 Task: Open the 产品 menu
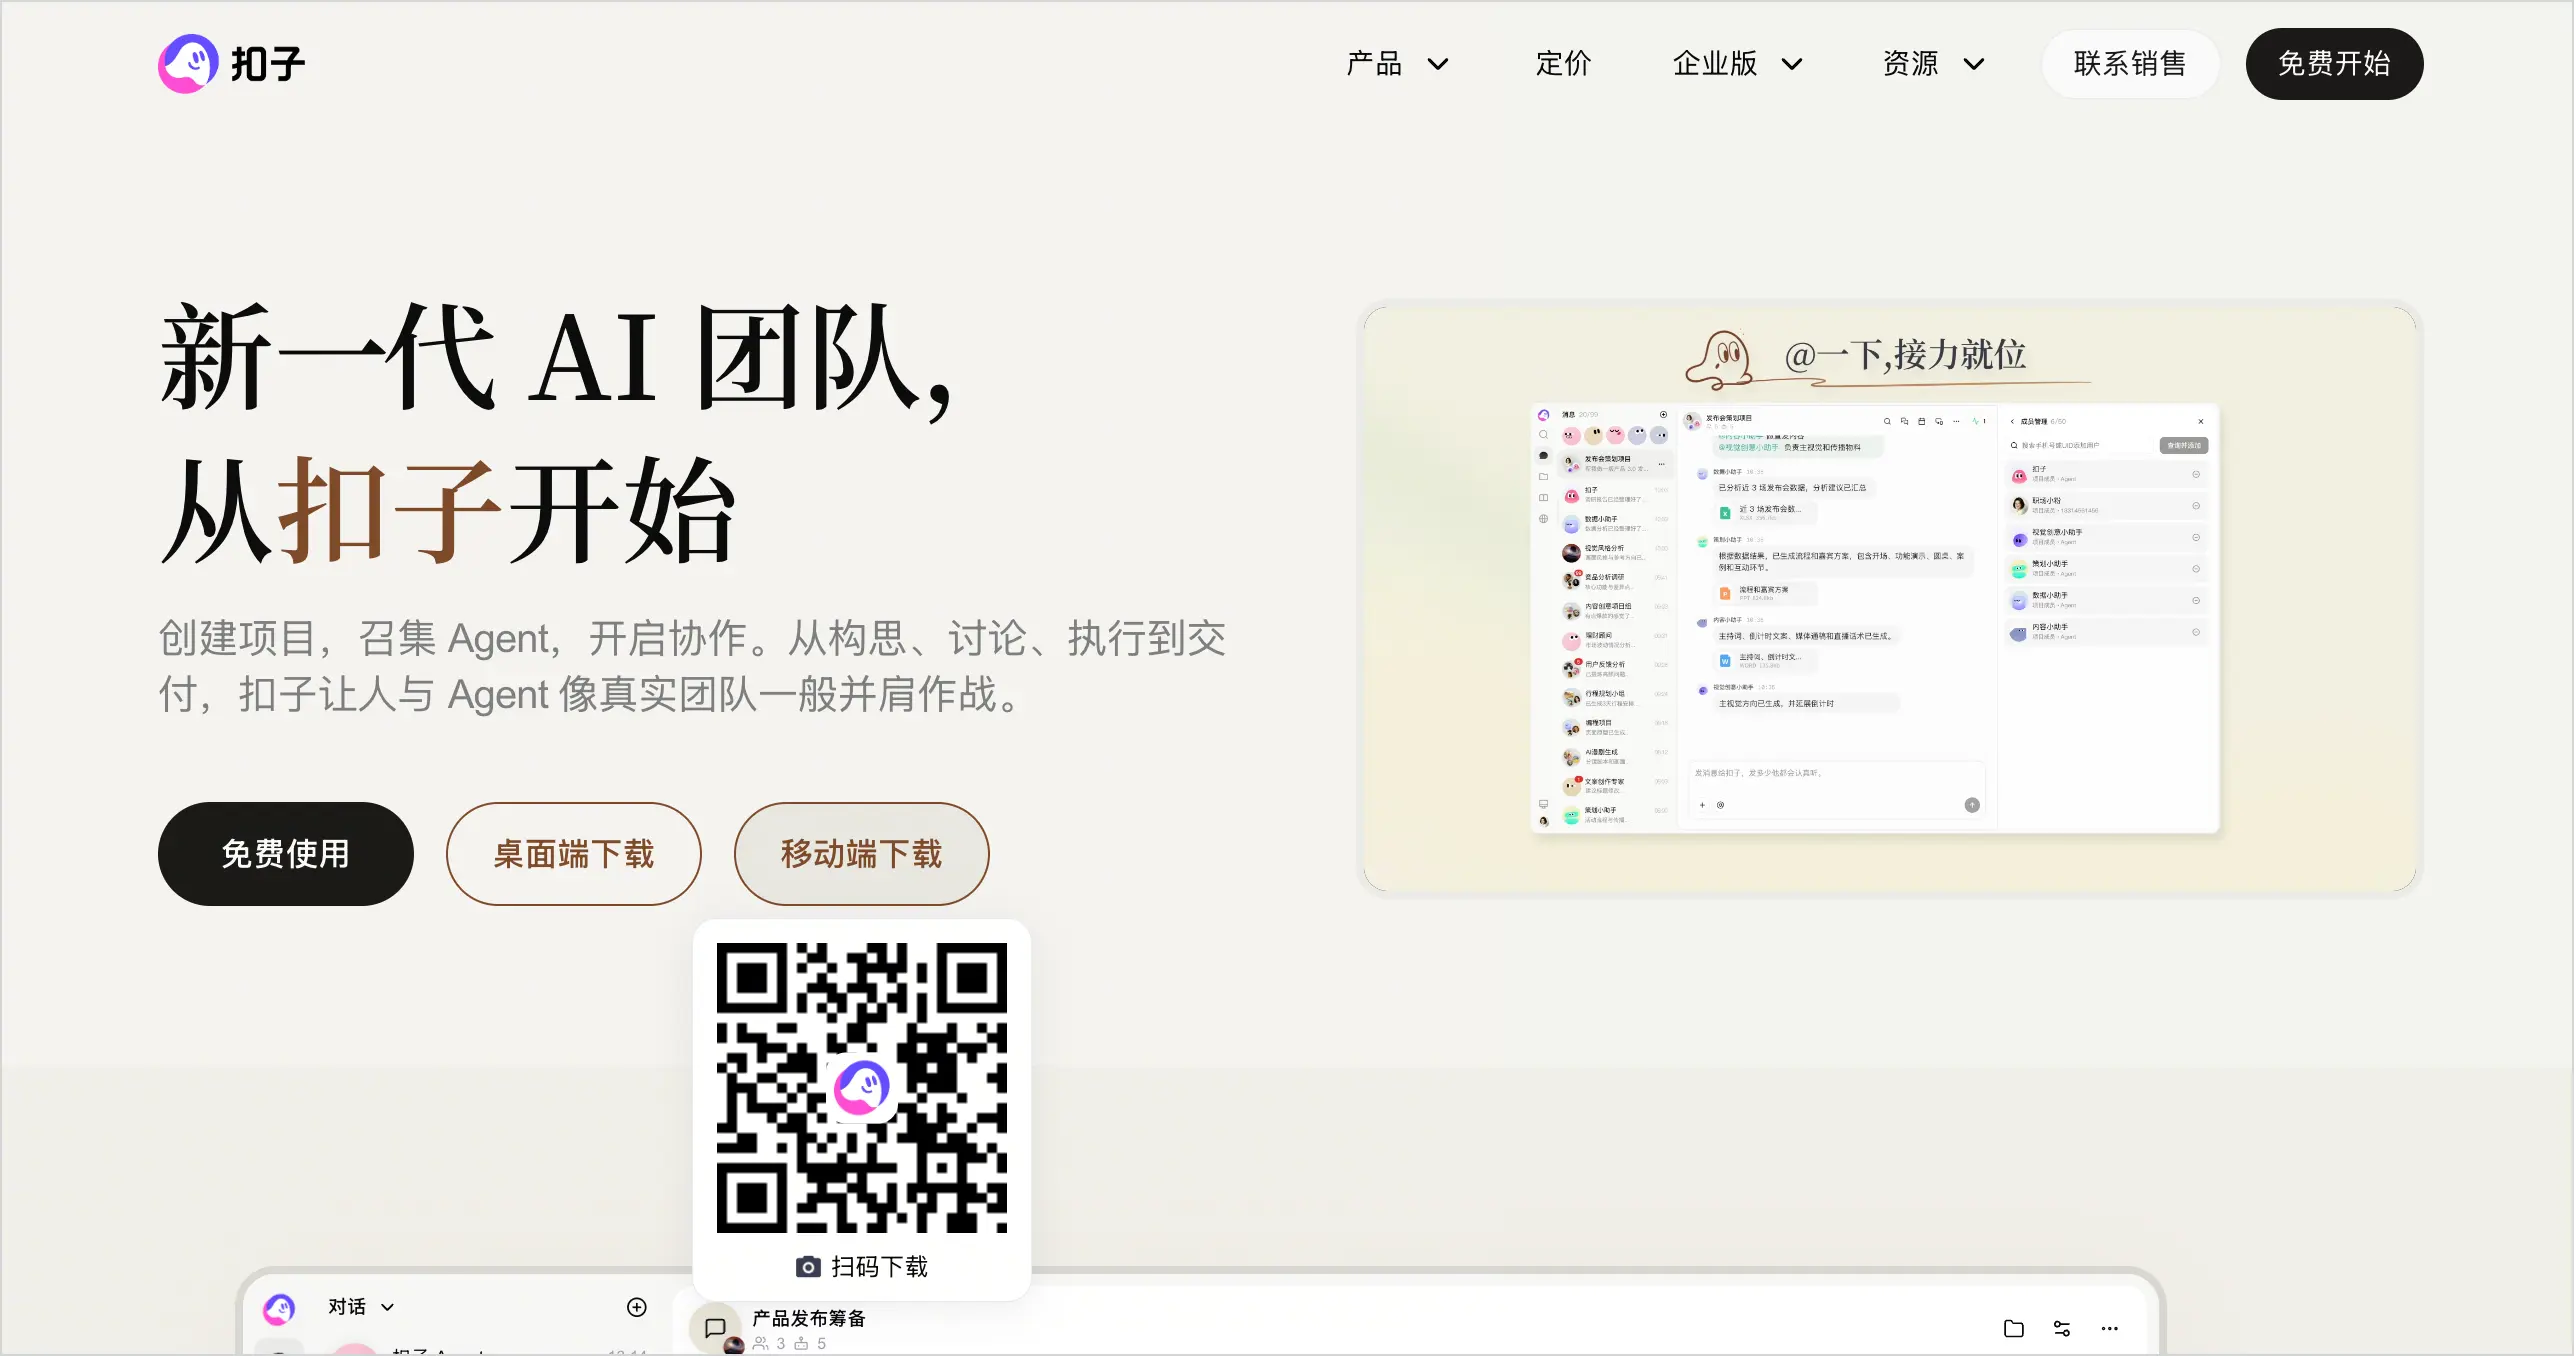1375,64
